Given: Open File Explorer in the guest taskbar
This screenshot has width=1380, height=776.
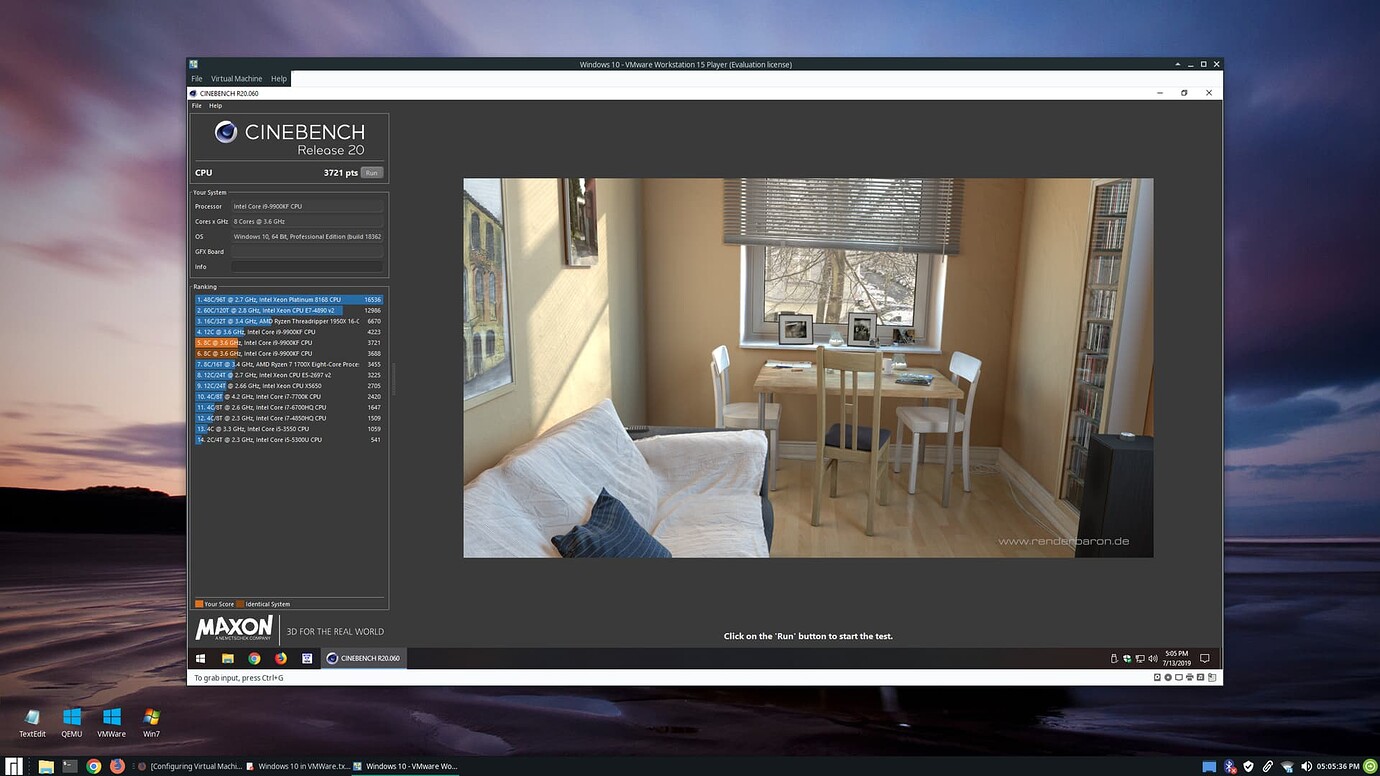Looking at the screenshot, I should point(228,659).
